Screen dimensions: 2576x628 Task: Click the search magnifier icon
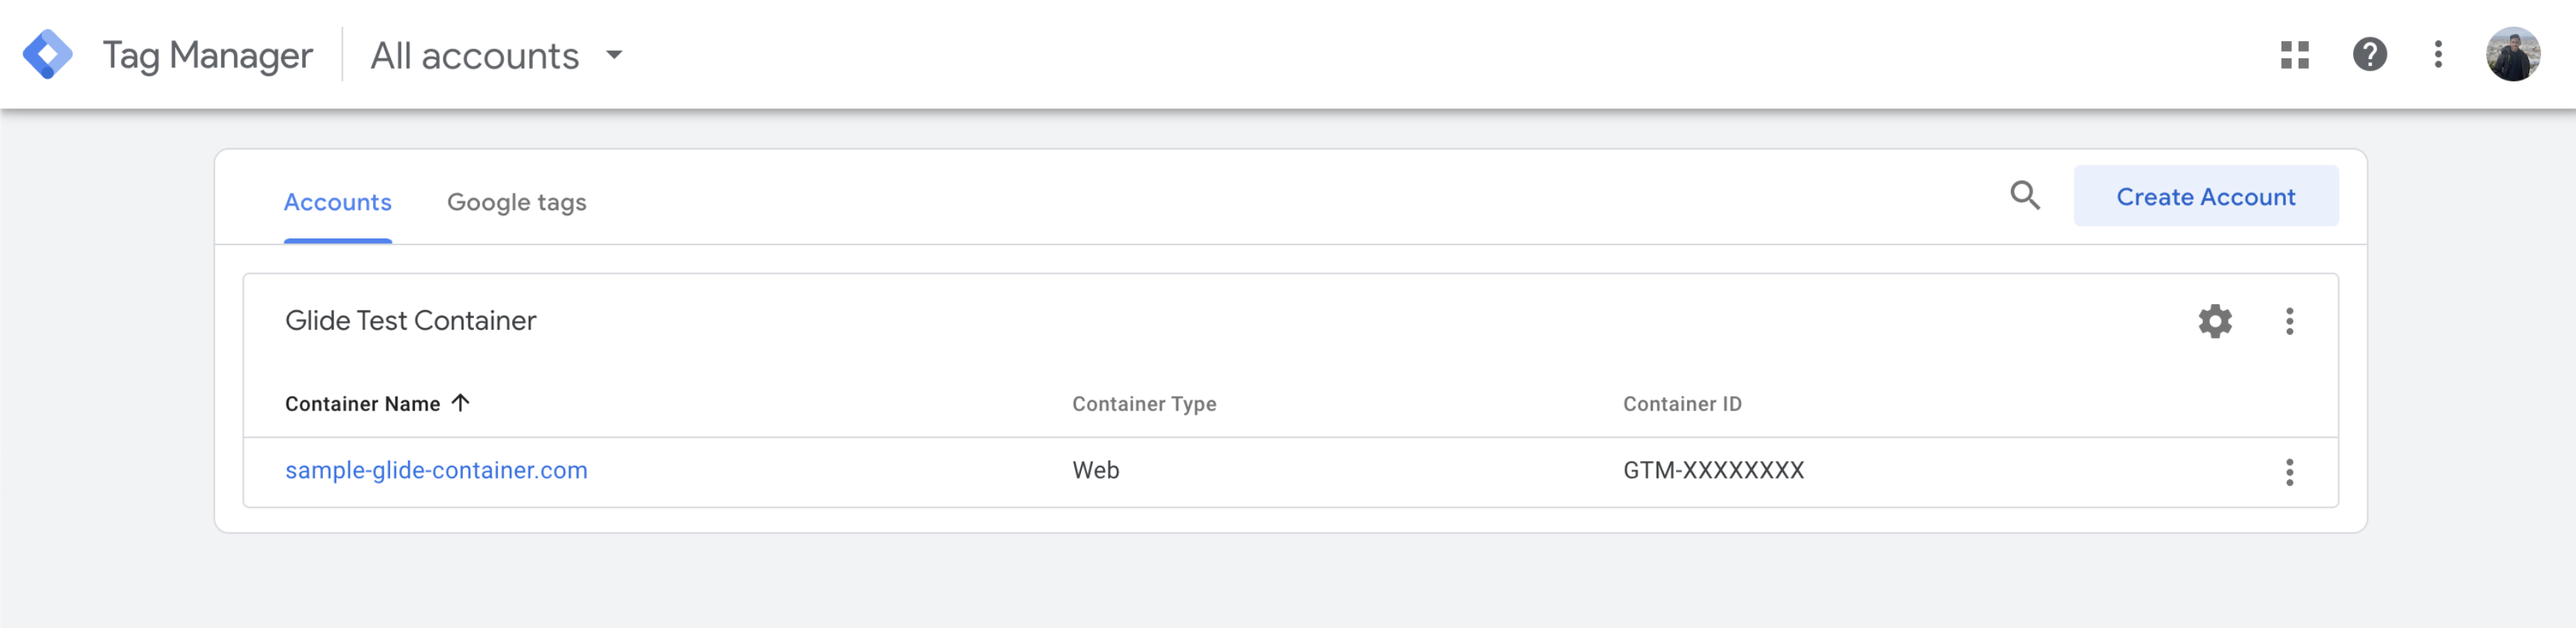2025,195
